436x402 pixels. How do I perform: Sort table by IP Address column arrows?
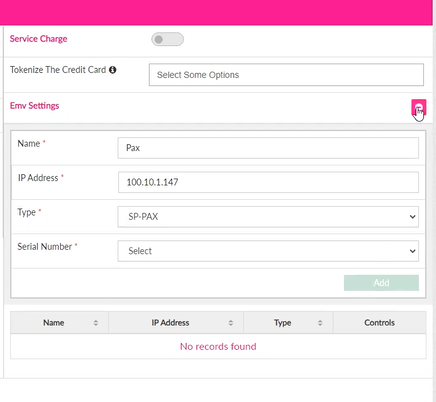coord(231,323)
